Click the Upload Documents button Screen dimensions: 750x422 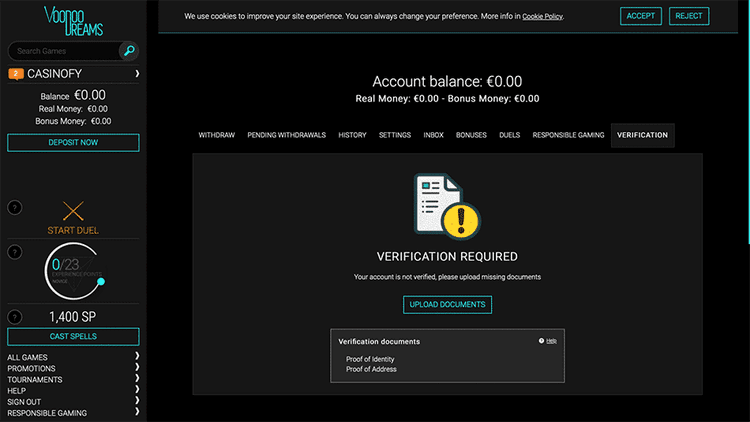pyautogui.click(x=447, y=304)
